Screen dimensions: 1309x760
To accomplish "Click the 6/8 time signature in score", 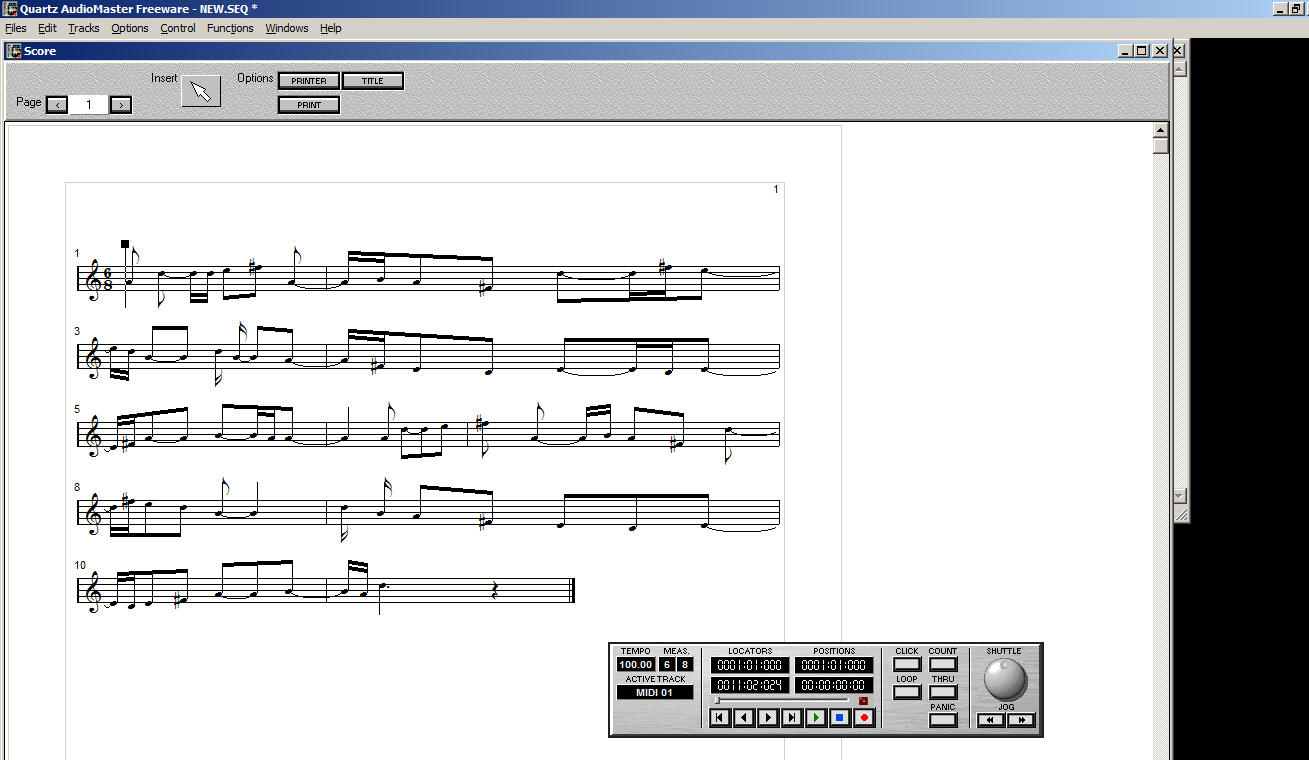I will click(108, 279).
